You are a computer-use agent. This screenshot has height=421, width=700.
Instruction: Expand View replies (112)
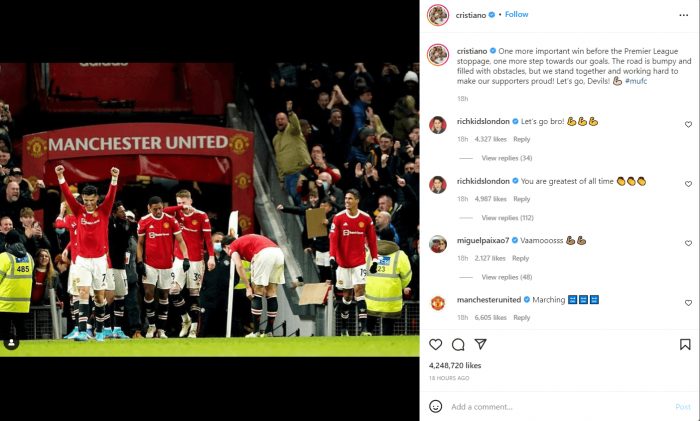click(x=508, y=218)
